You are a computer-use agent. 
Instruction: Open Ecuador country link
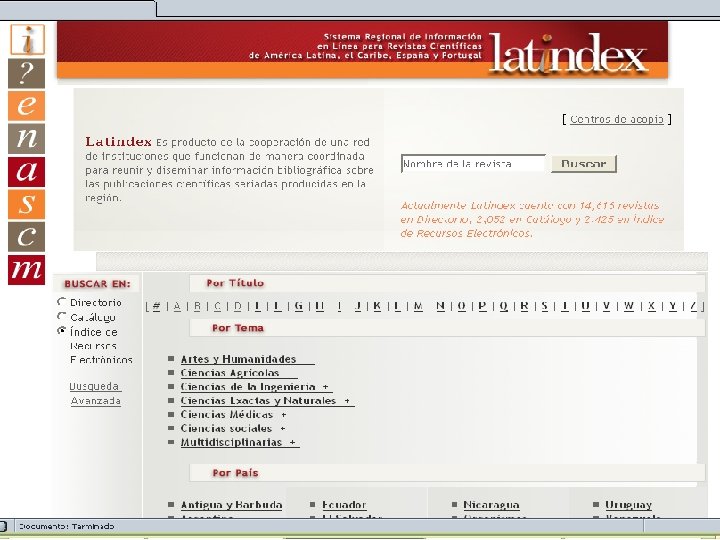(x=344, y=505)
